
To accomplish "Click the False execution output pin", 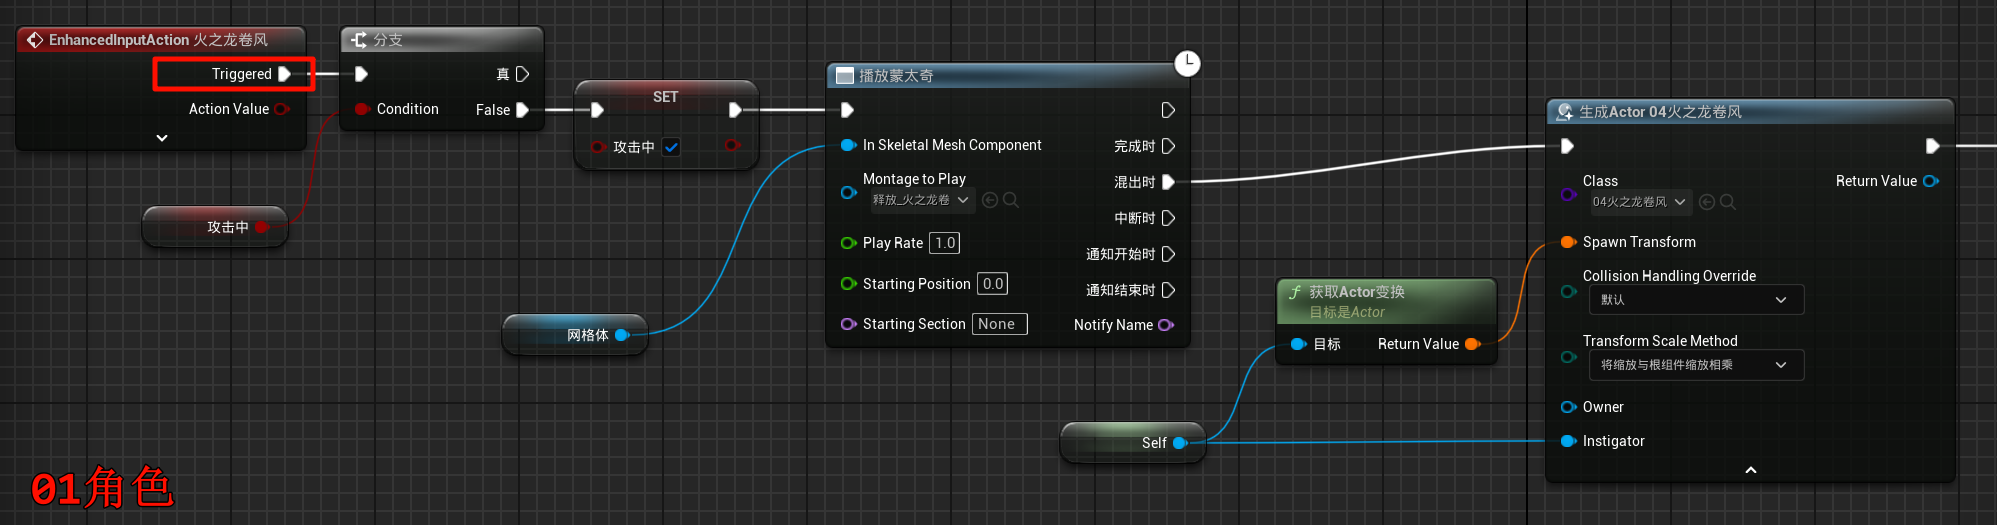I will point(522,110).
